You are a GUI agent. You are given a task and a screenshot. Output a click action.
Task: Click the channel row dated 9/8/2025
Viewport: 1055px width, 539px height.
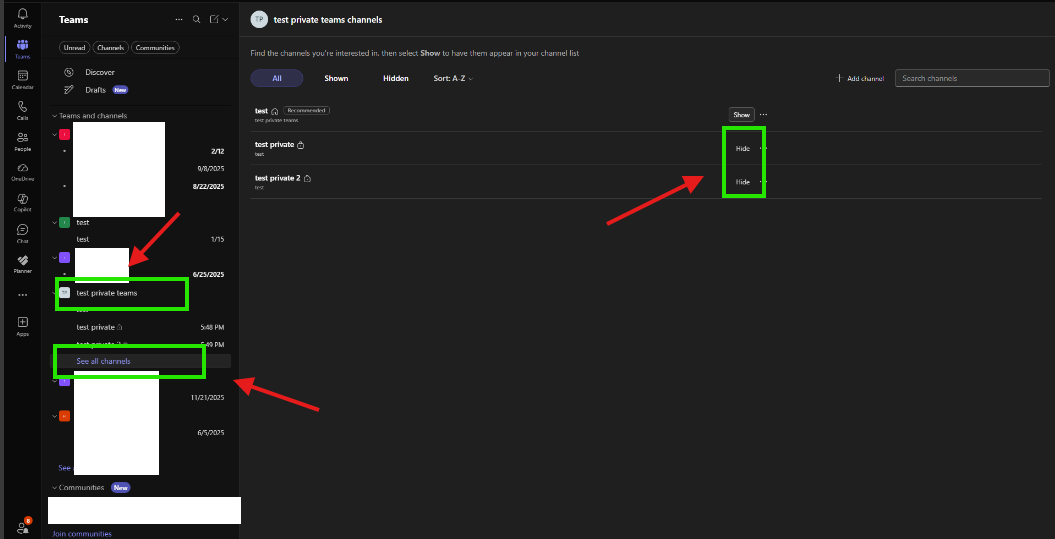pos(141,168)
